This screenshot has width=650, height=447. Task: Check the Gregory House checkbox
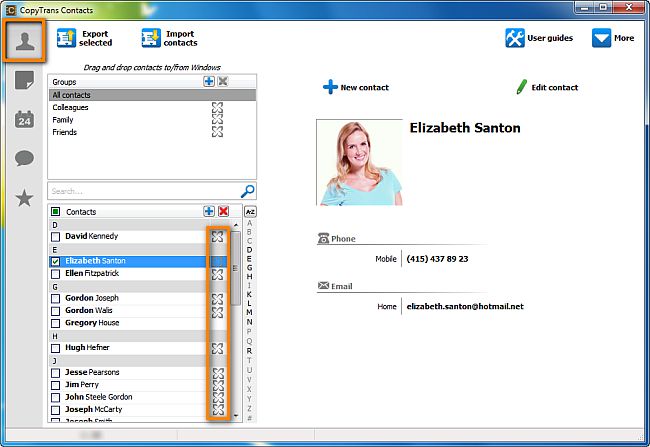tap(55, 323)
